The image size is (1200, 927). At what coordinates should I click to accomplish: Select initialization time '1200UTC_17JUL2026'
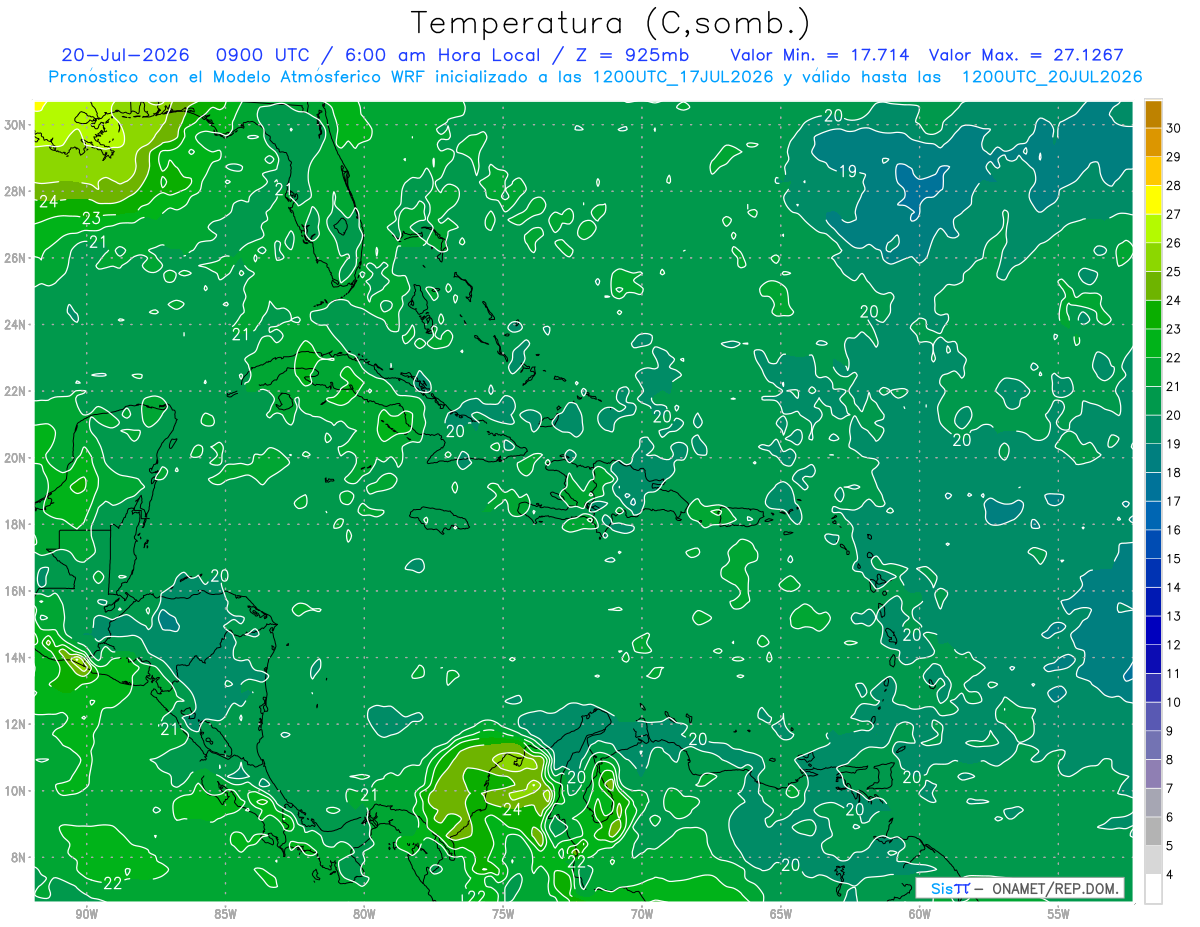coord(683,76)
